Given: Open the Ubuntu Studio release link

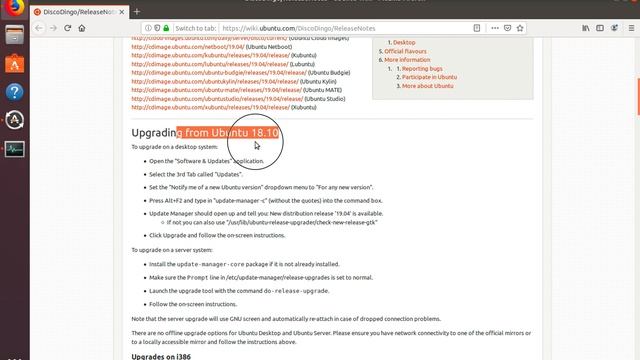Looking at the screenshot, I should pyautogui.click(x=217, y=99).
